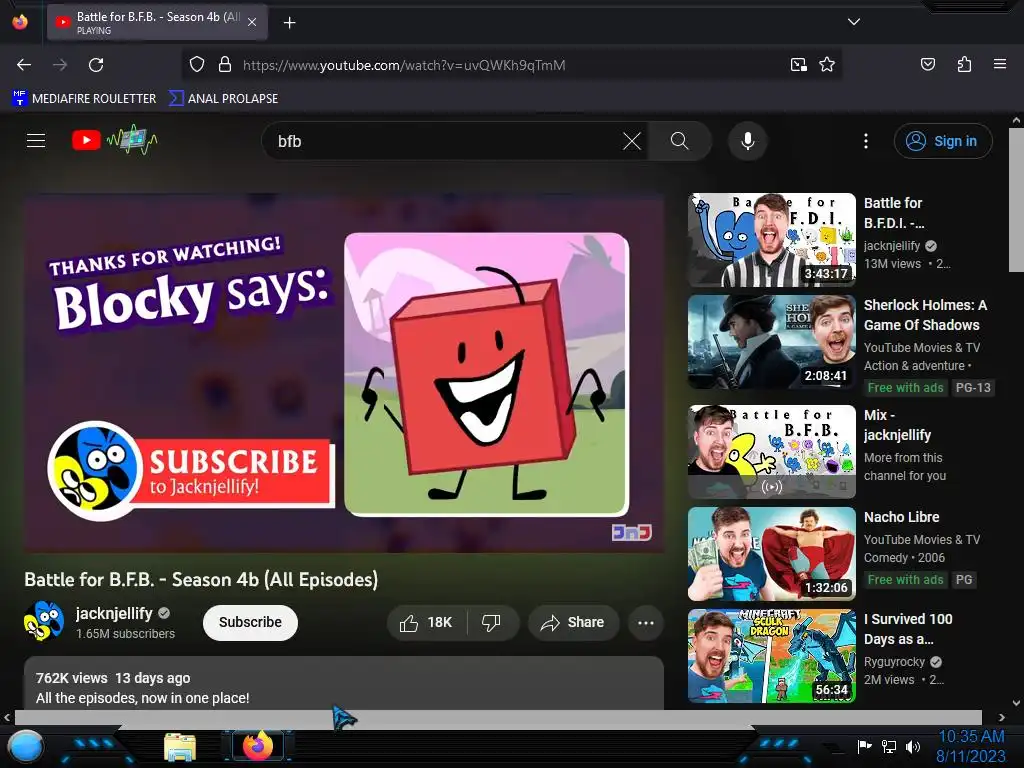Click the scrollbar down arrow

(x=1016, y=703)
